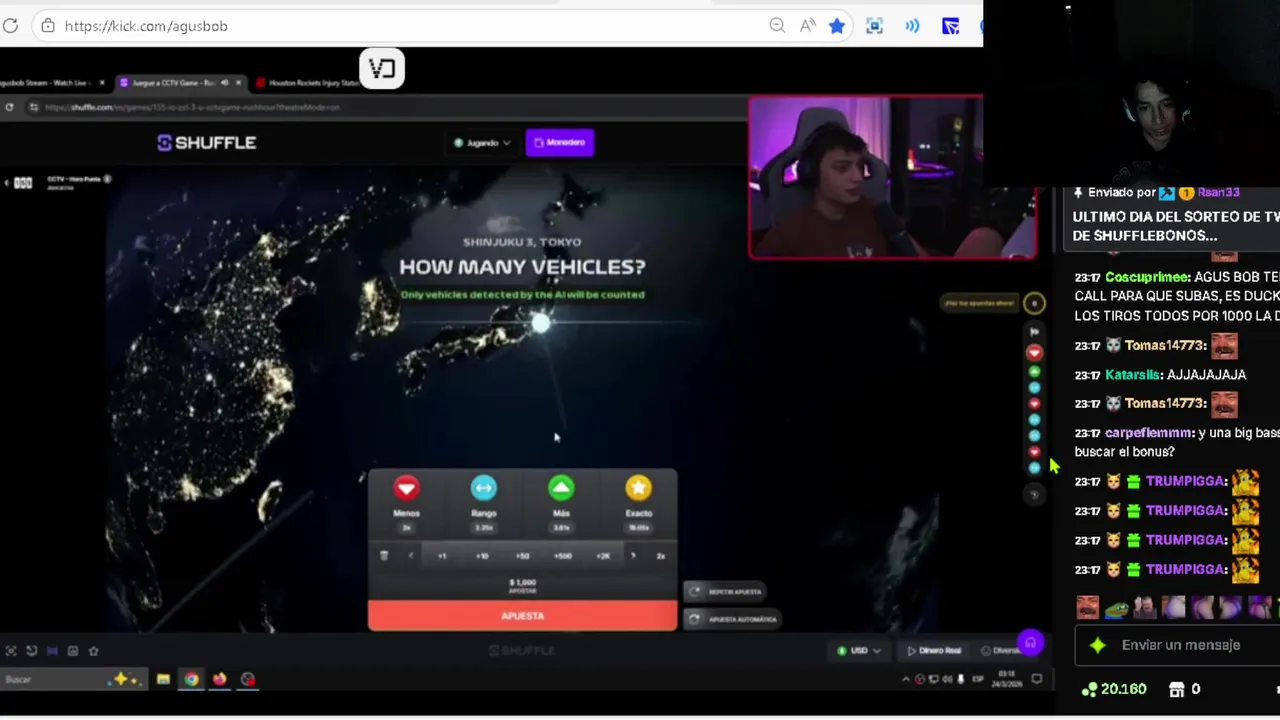The image size is (1280, 720).
Task: Open Rsan33 username in pinned message
Action: tap(1218, 192)
